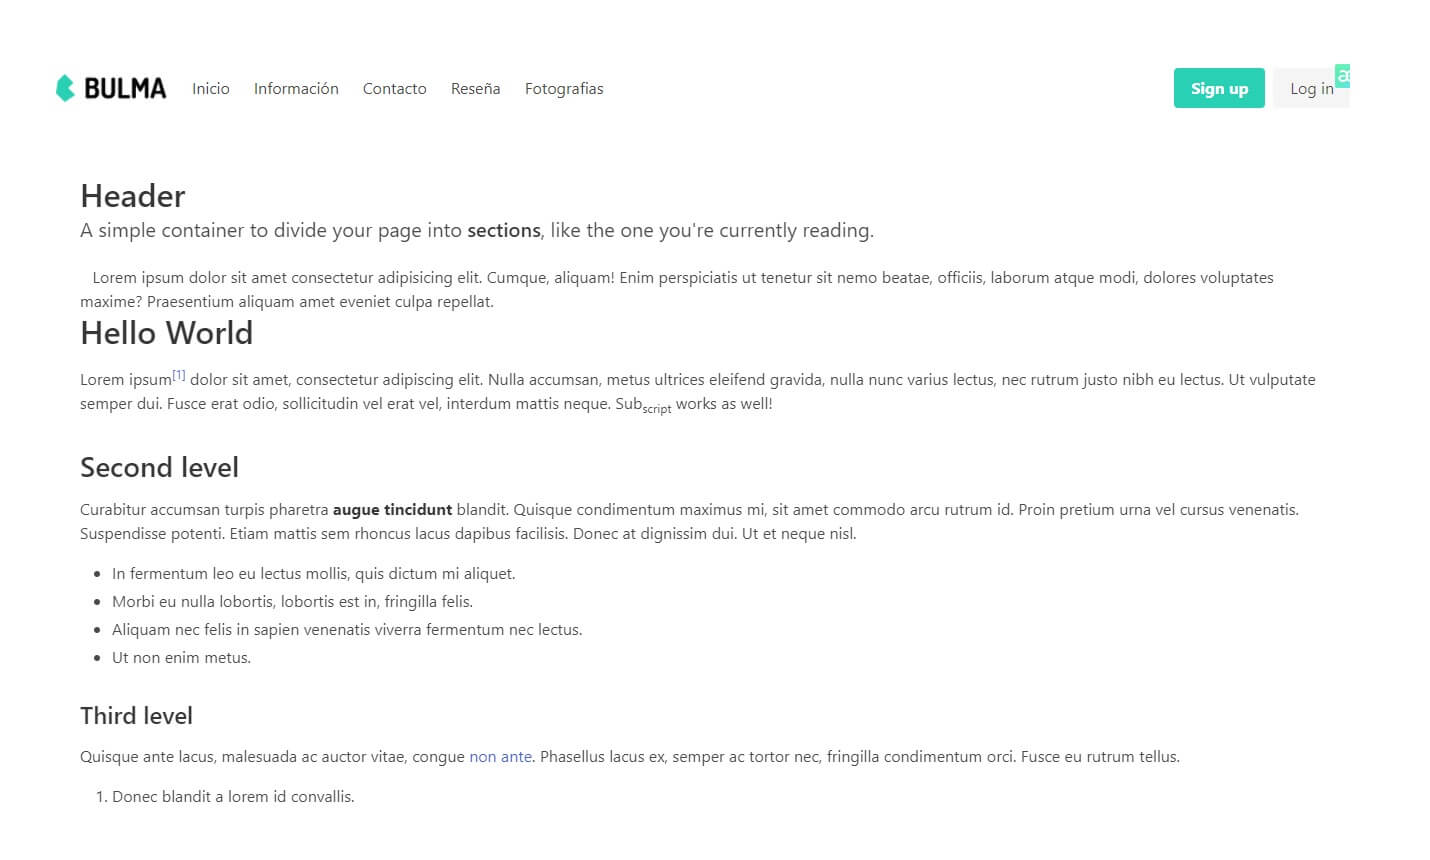Click bullet item 'Ut non enim metus.'
Screen dimensions: 1430x860
click(181, 658)
